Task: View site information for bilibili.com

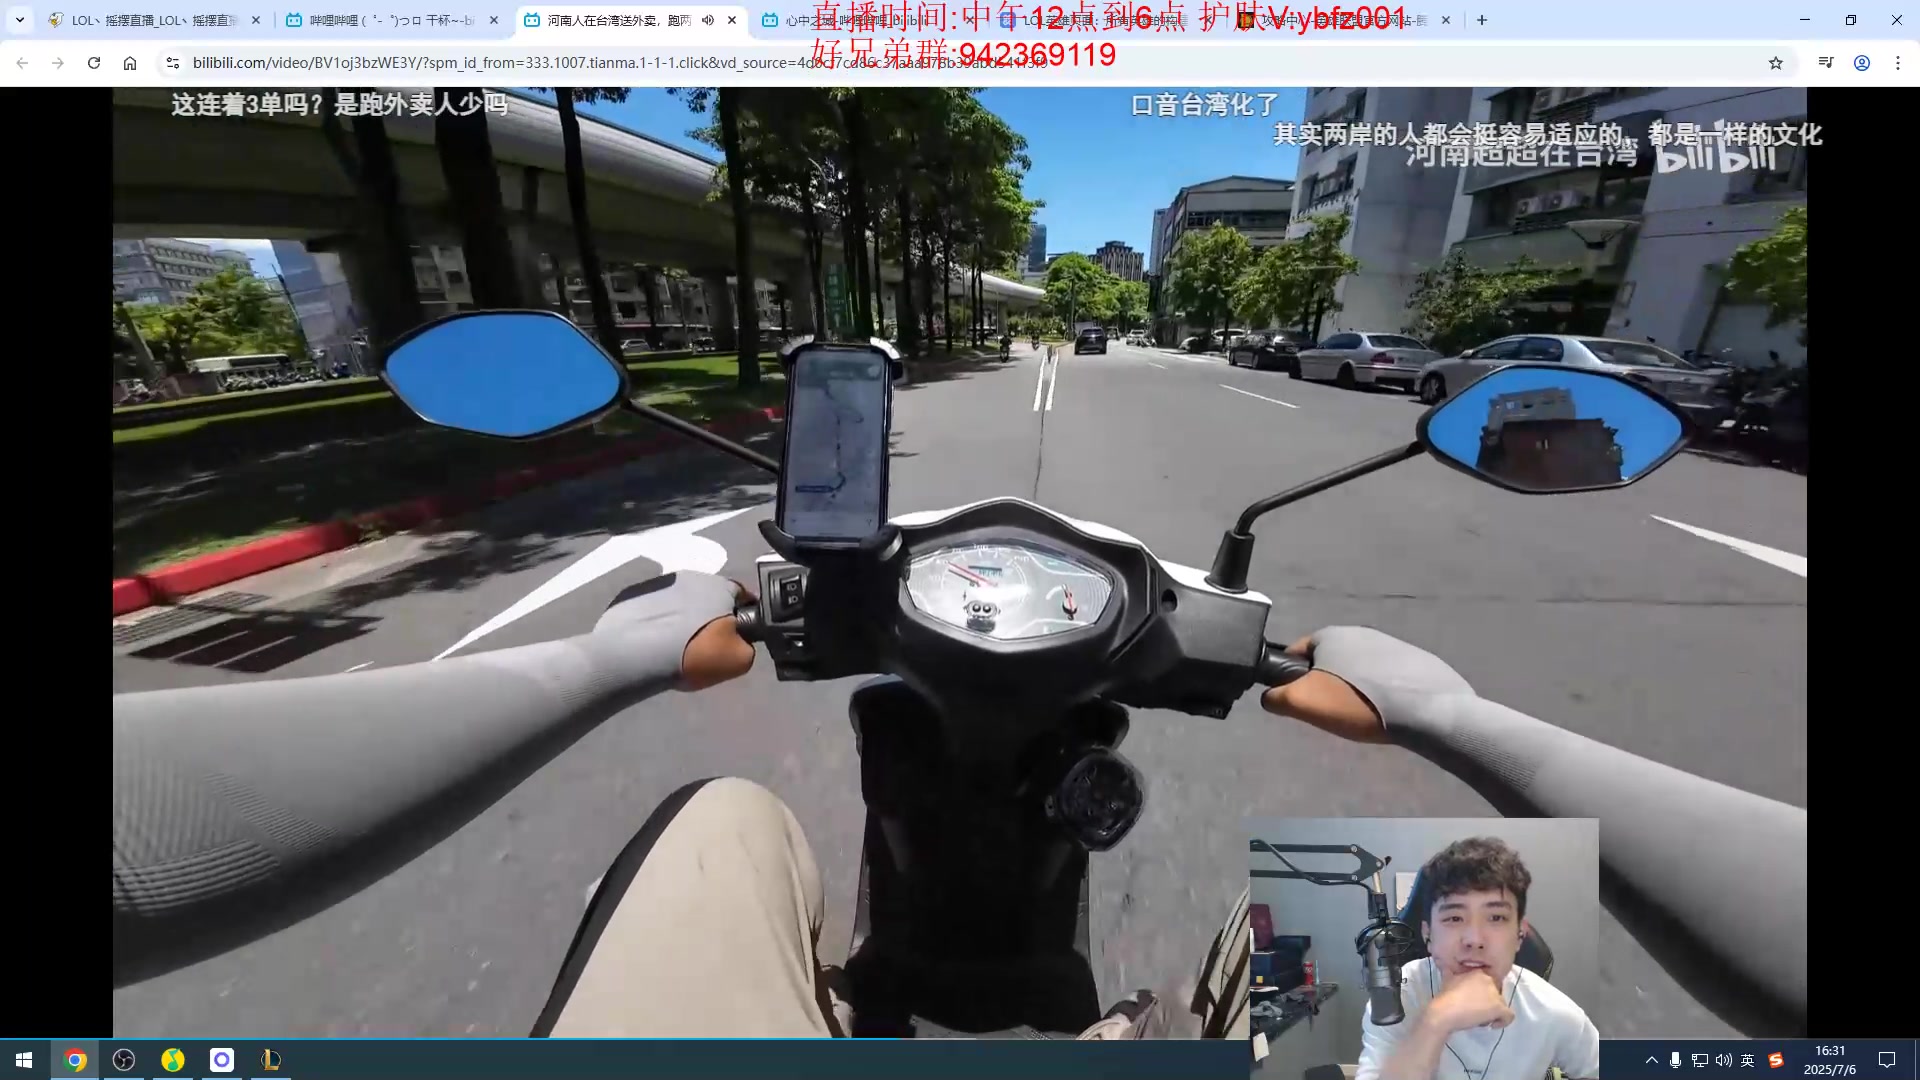Action: click(173, 63)
